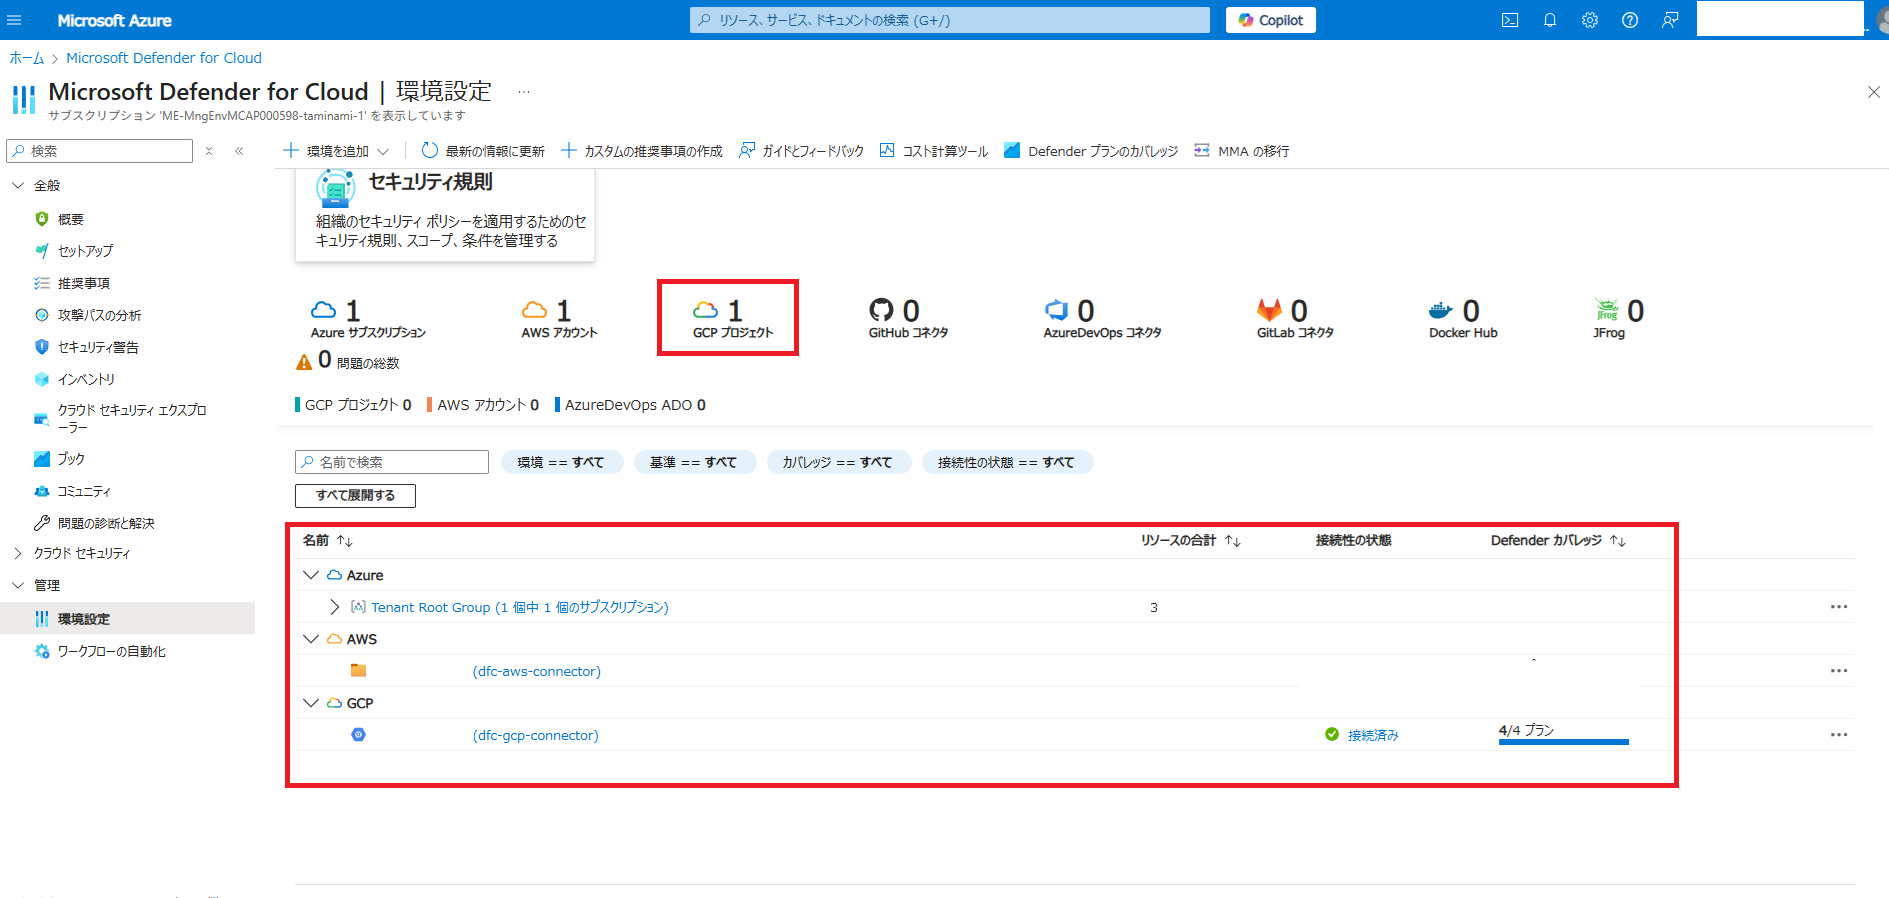Open Defender プランのカバレッジ
Viewport: 1889px width, 898px height.
click(x=1091, y=151)
